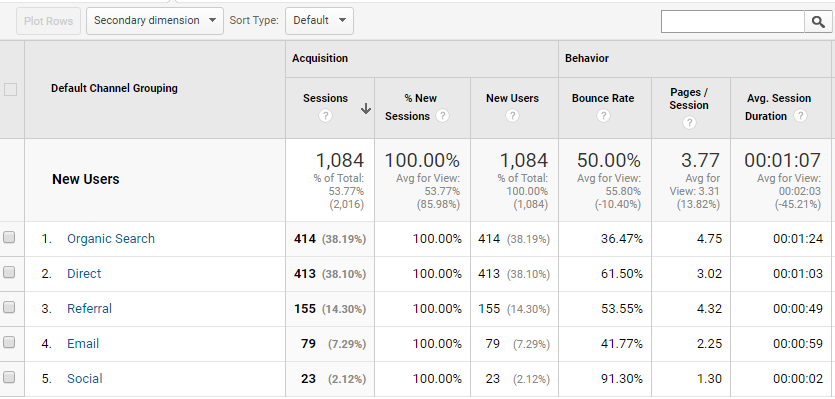Sort by Pages / Session column header
This screenshot has width=835, height=399.
point(689,99)
